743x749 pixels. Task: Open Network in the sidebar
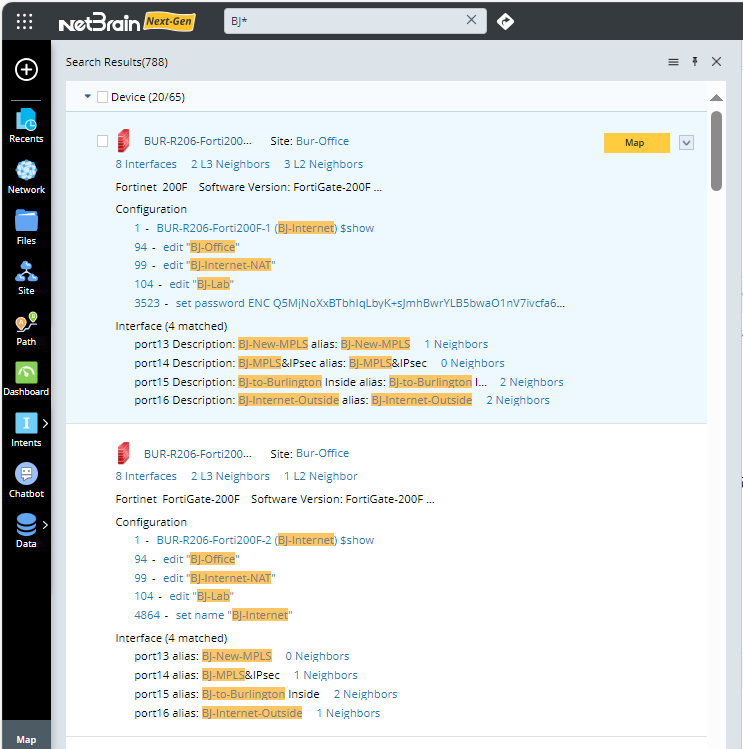(26, 177)
